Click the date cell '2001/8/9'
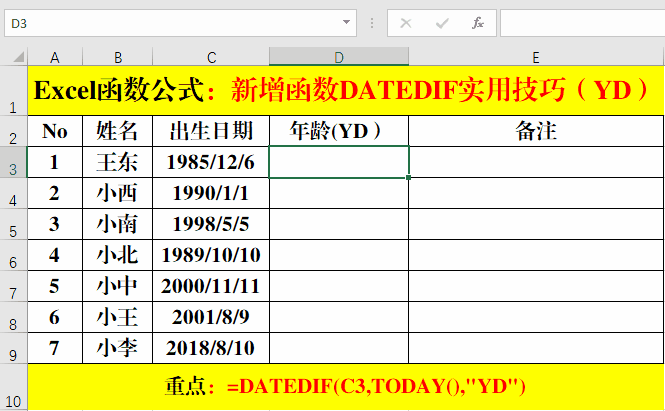The width and height of the screenshot is (665, 411). (211, 317)
